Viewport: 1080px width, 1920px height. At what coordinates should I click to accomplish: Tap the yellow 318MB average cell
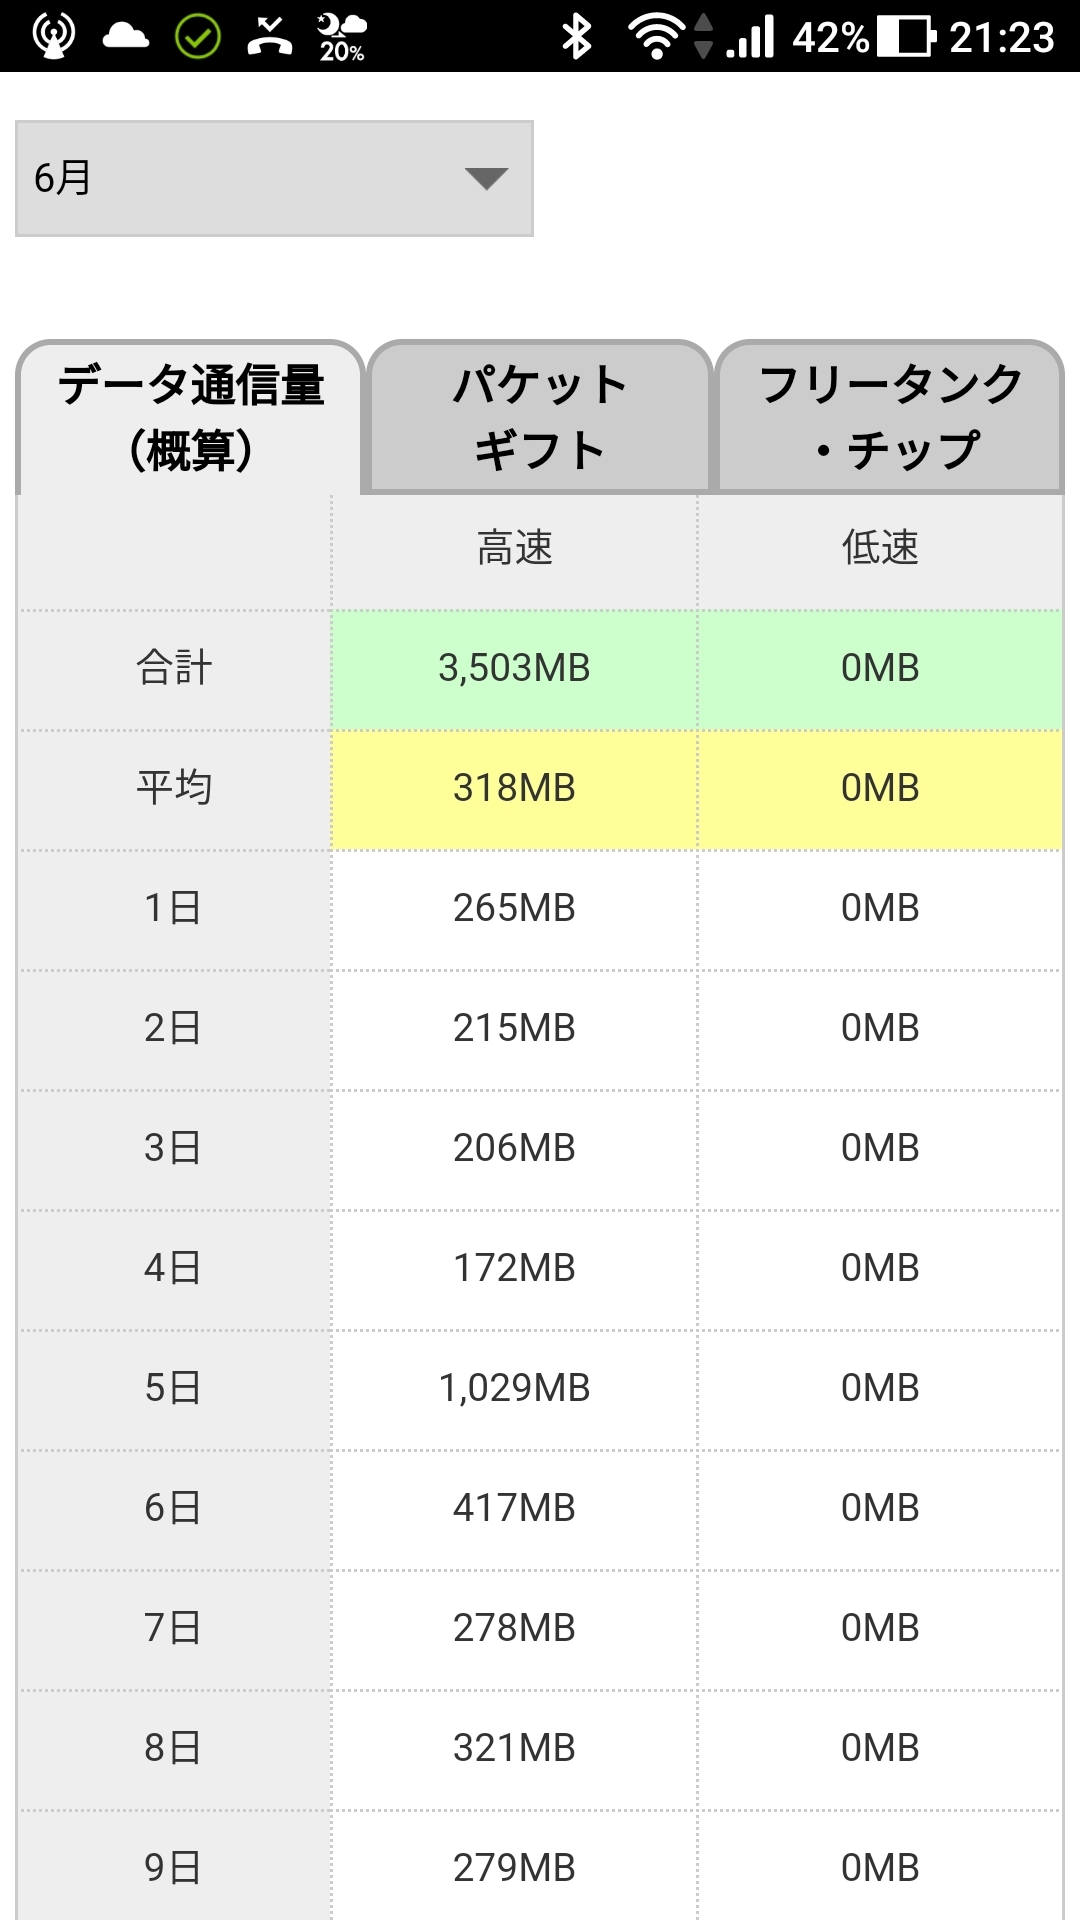coord(514,789)
